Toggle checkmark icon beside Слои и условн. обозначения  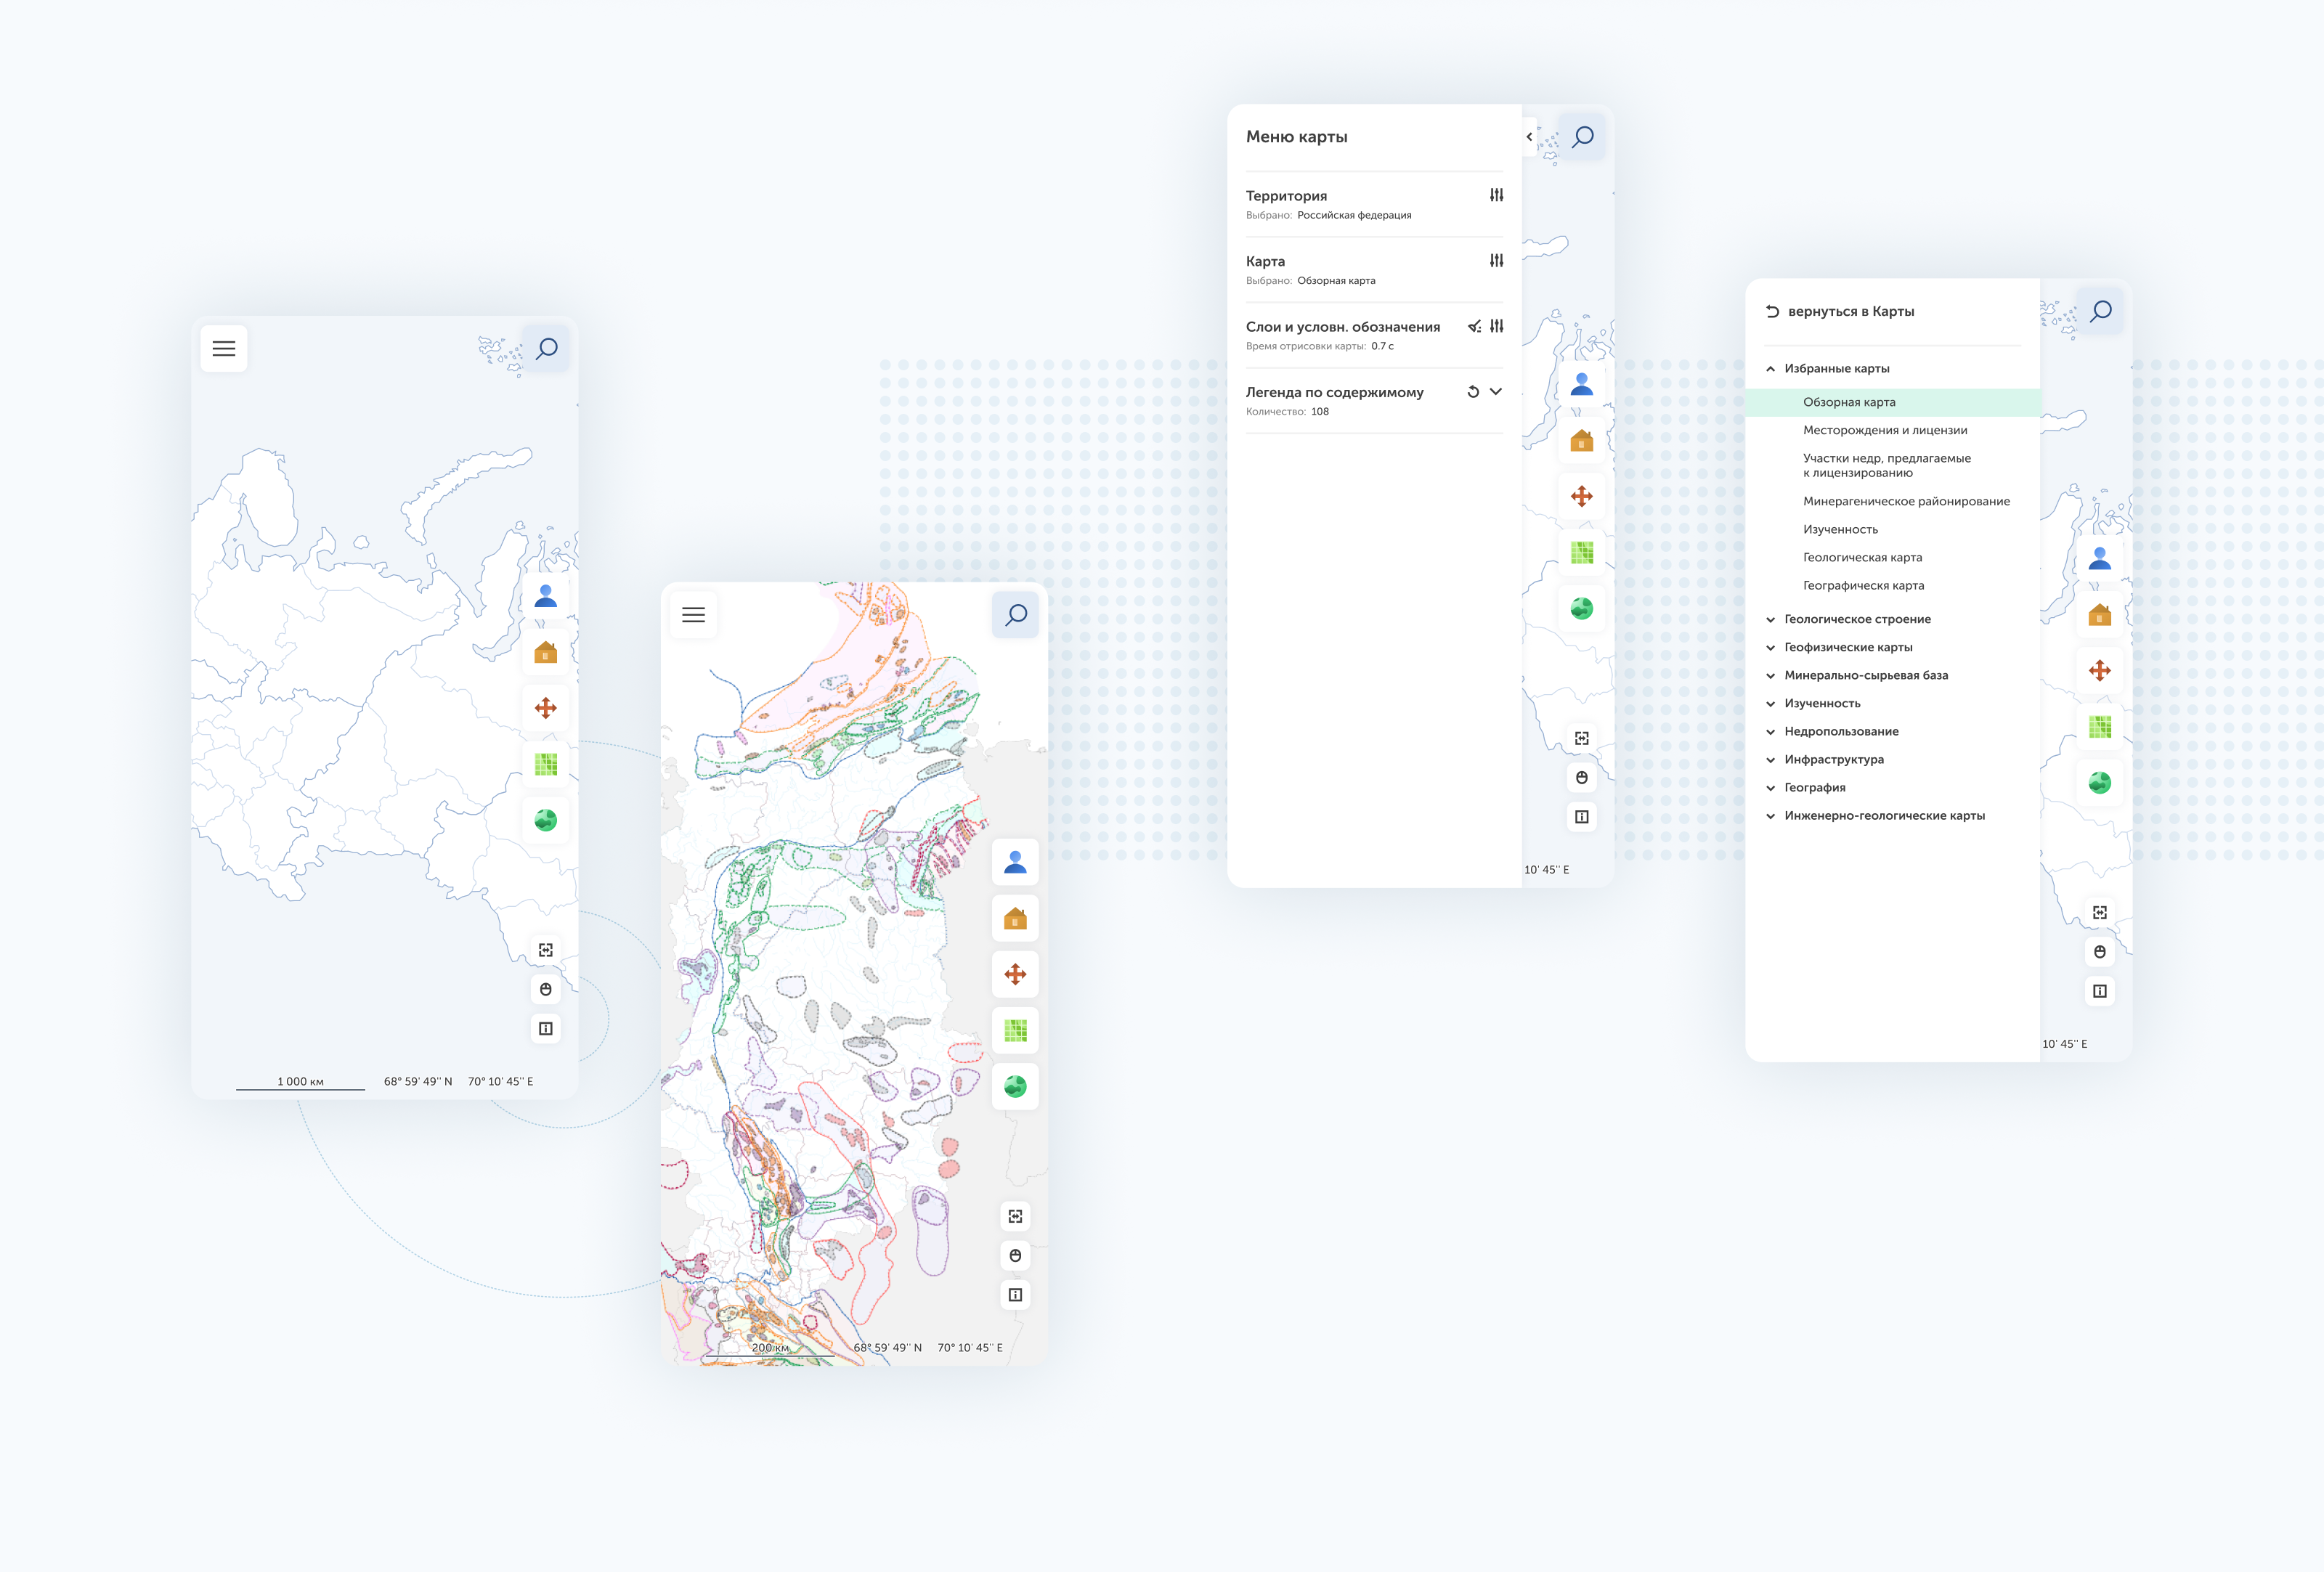pyautogui.click(x=1474, y=326)
